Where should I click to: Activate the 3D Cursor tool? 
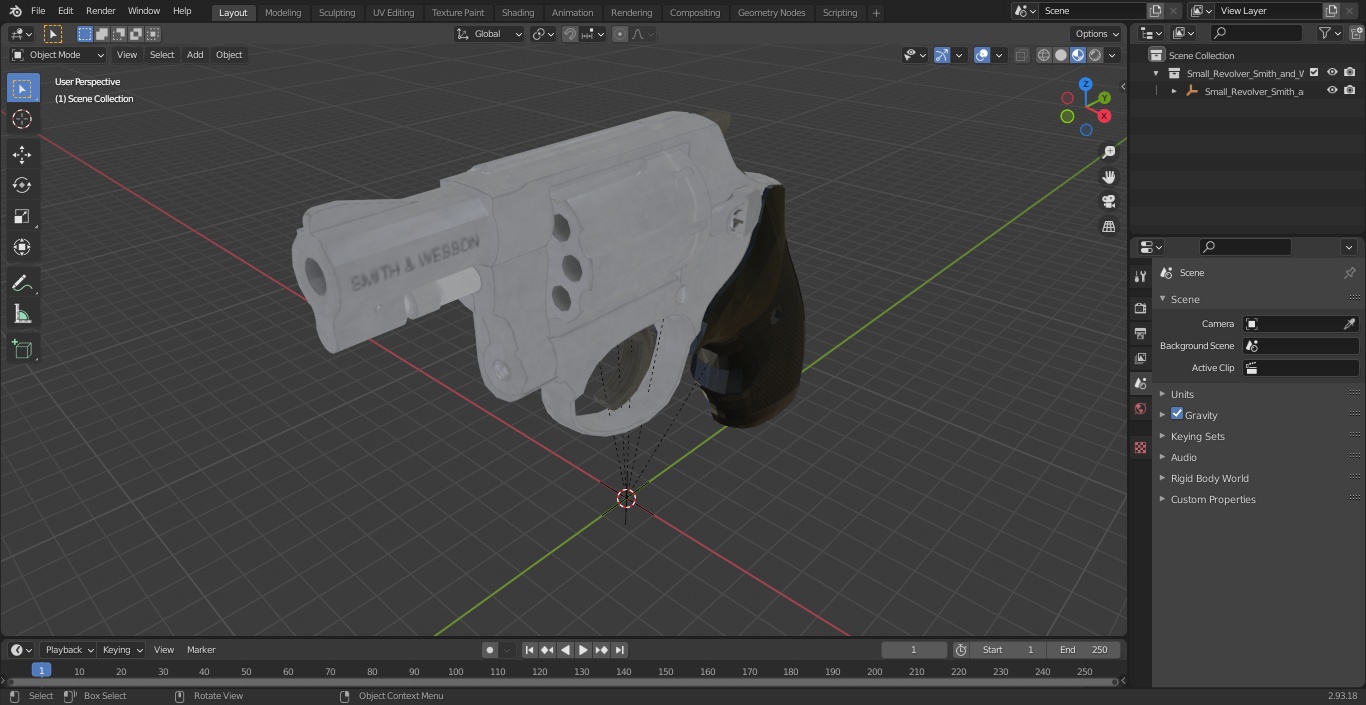pyautogui.click(x=22, y=119)
